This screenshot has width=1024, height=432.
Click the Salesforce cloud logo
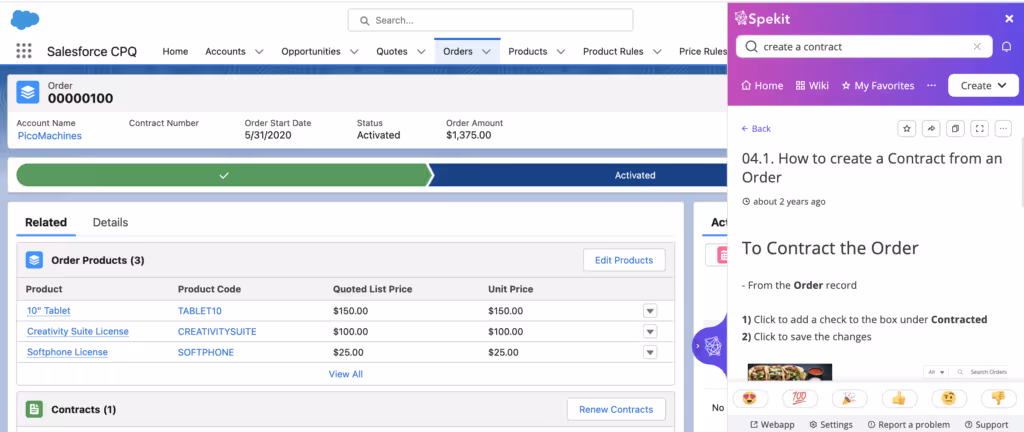(x=25, y=20)
